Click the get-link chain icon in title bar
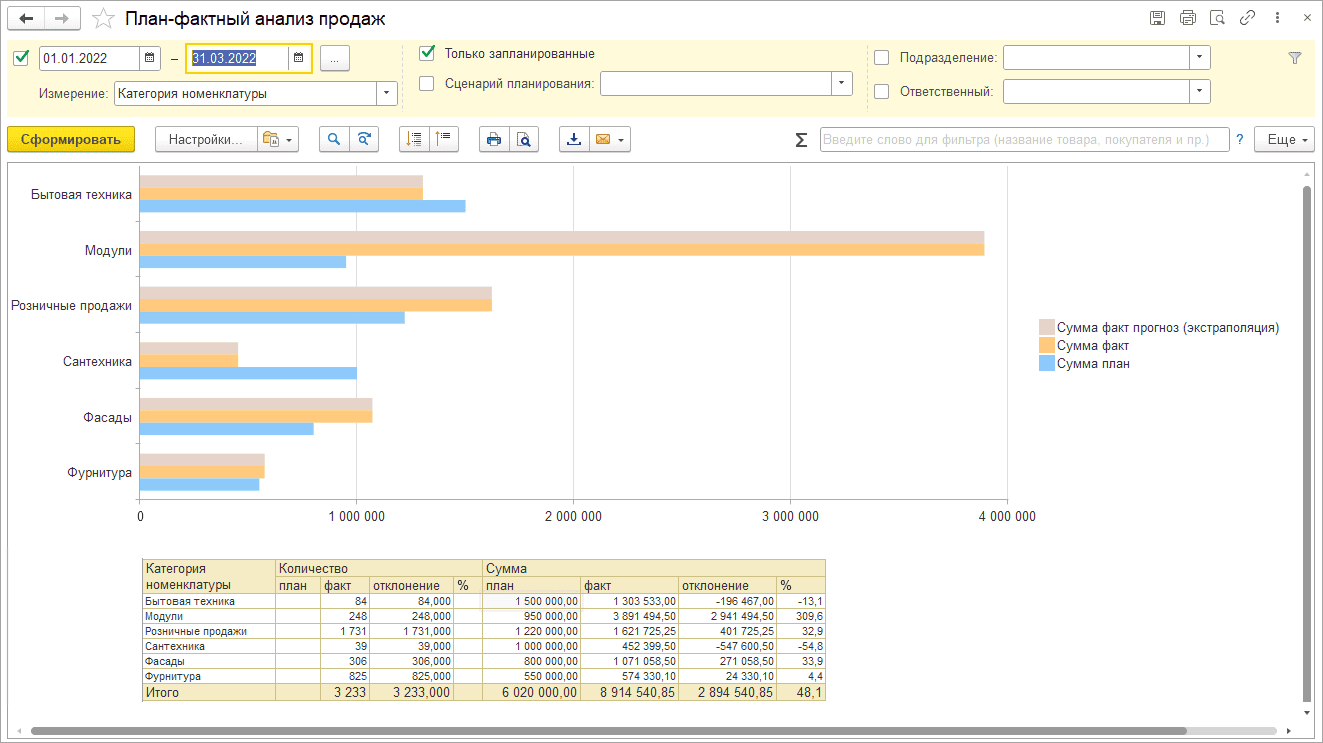This screenshot has width=1323, height=743. [x=1247, y=18]
